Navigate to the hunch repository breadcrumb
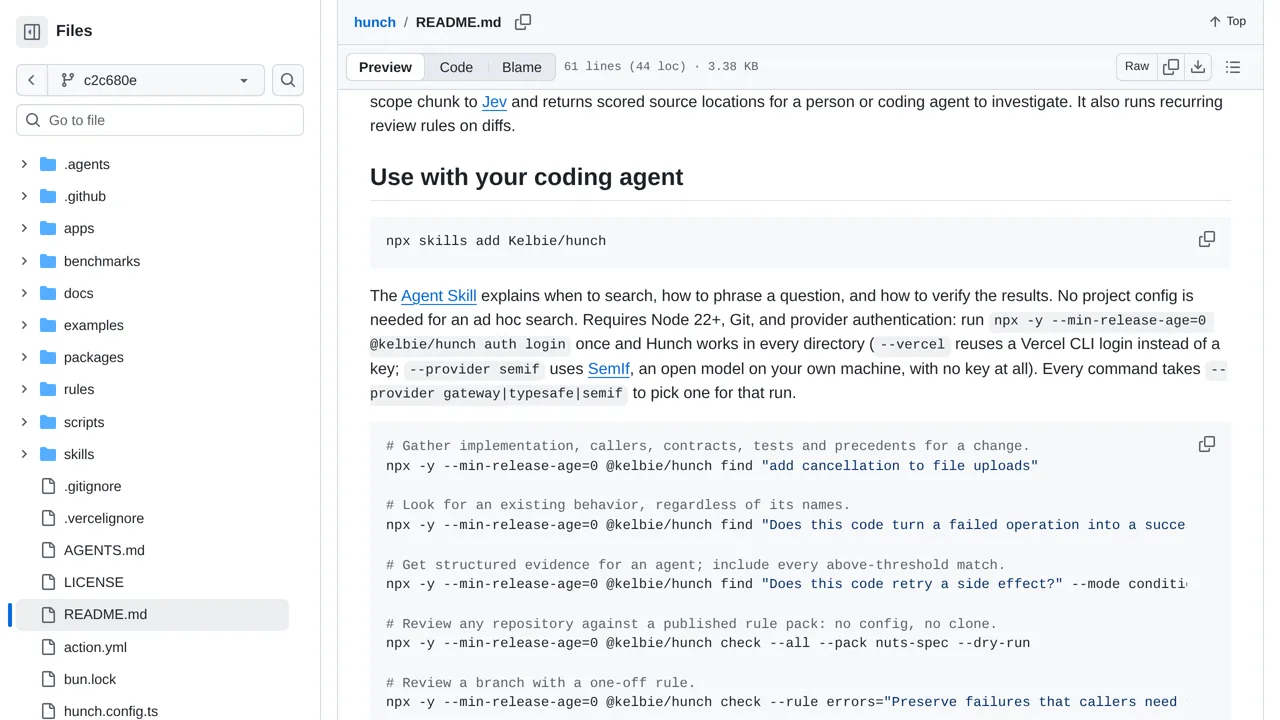Screen dimensions: 1280x720 (x=375, y=22)
